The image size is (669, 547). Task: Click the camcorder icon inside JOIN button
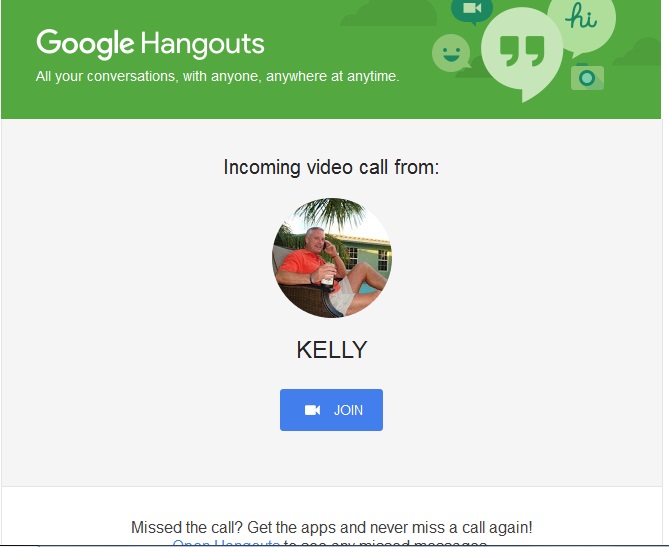[x=312, y=410]
